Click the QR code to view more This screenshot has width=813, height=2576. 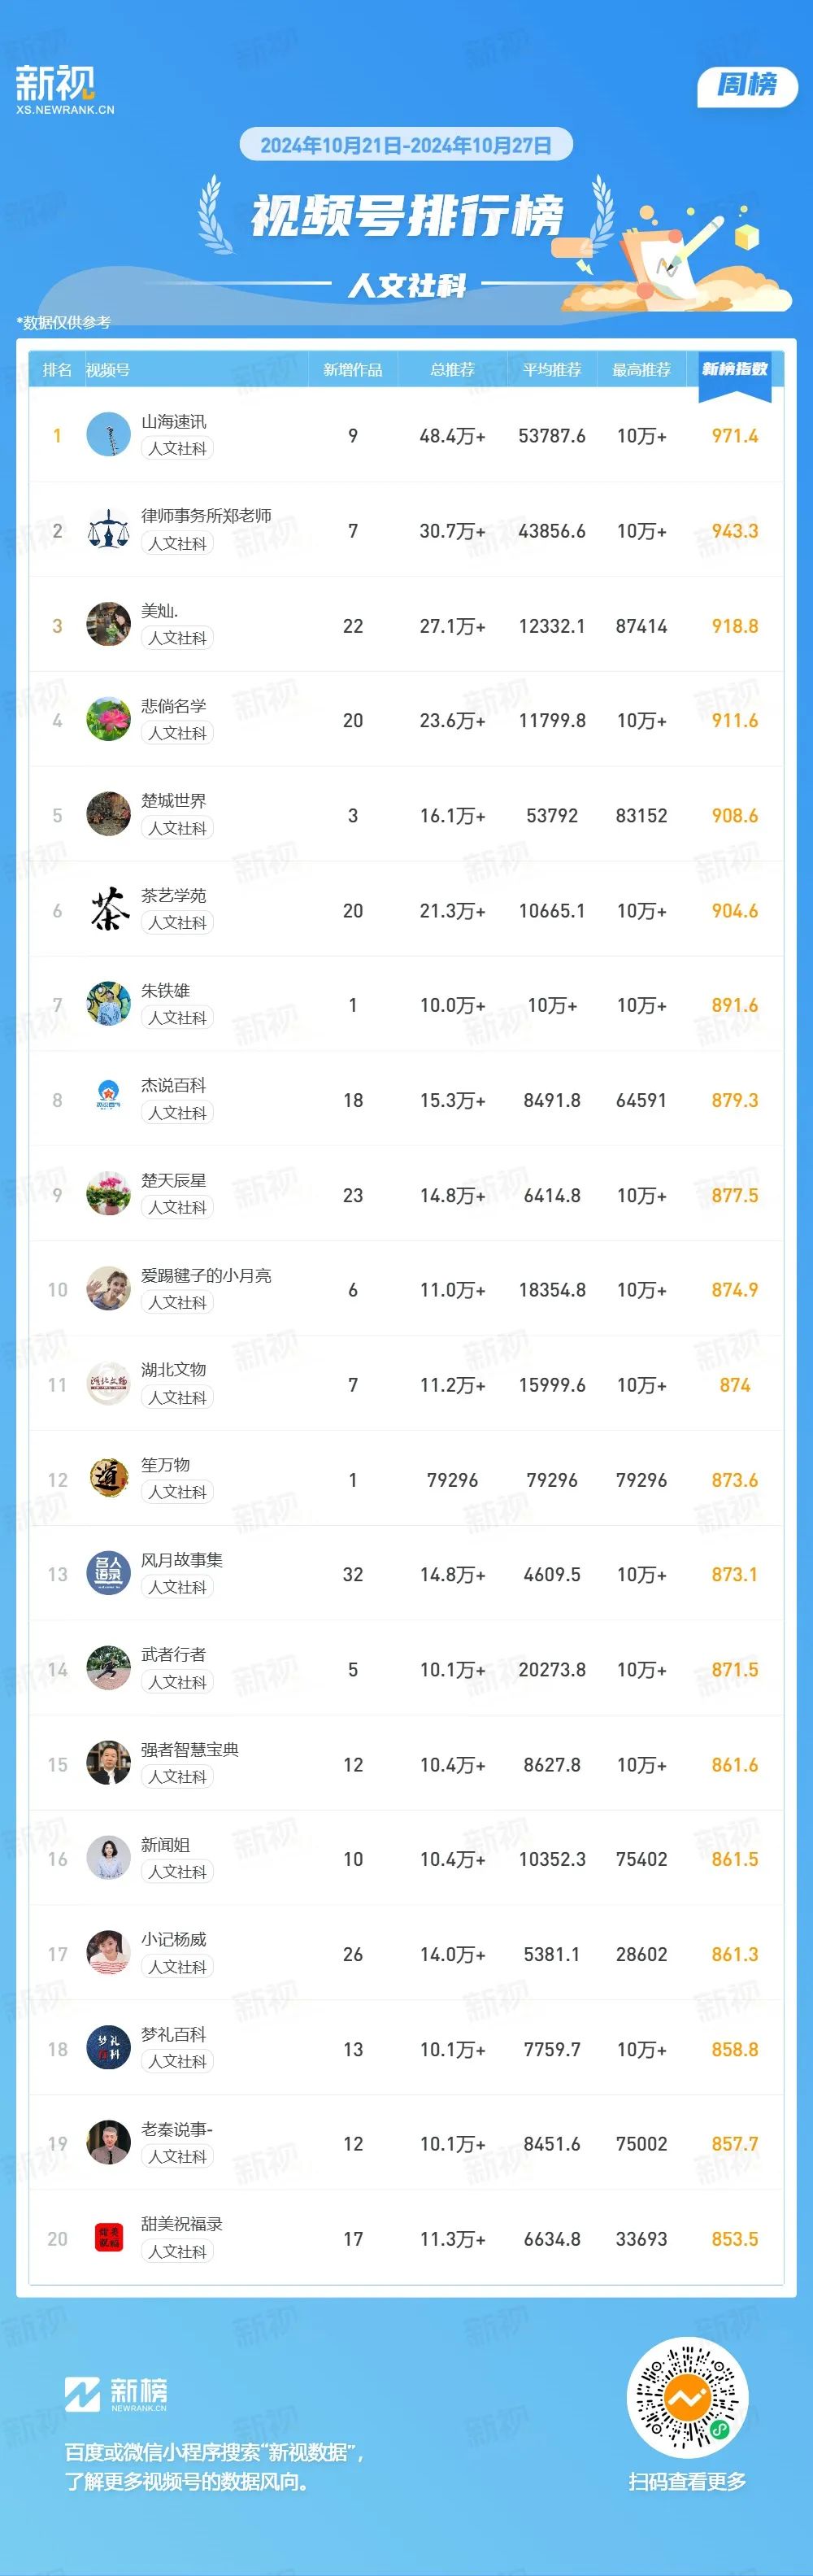click(687, 2399)
